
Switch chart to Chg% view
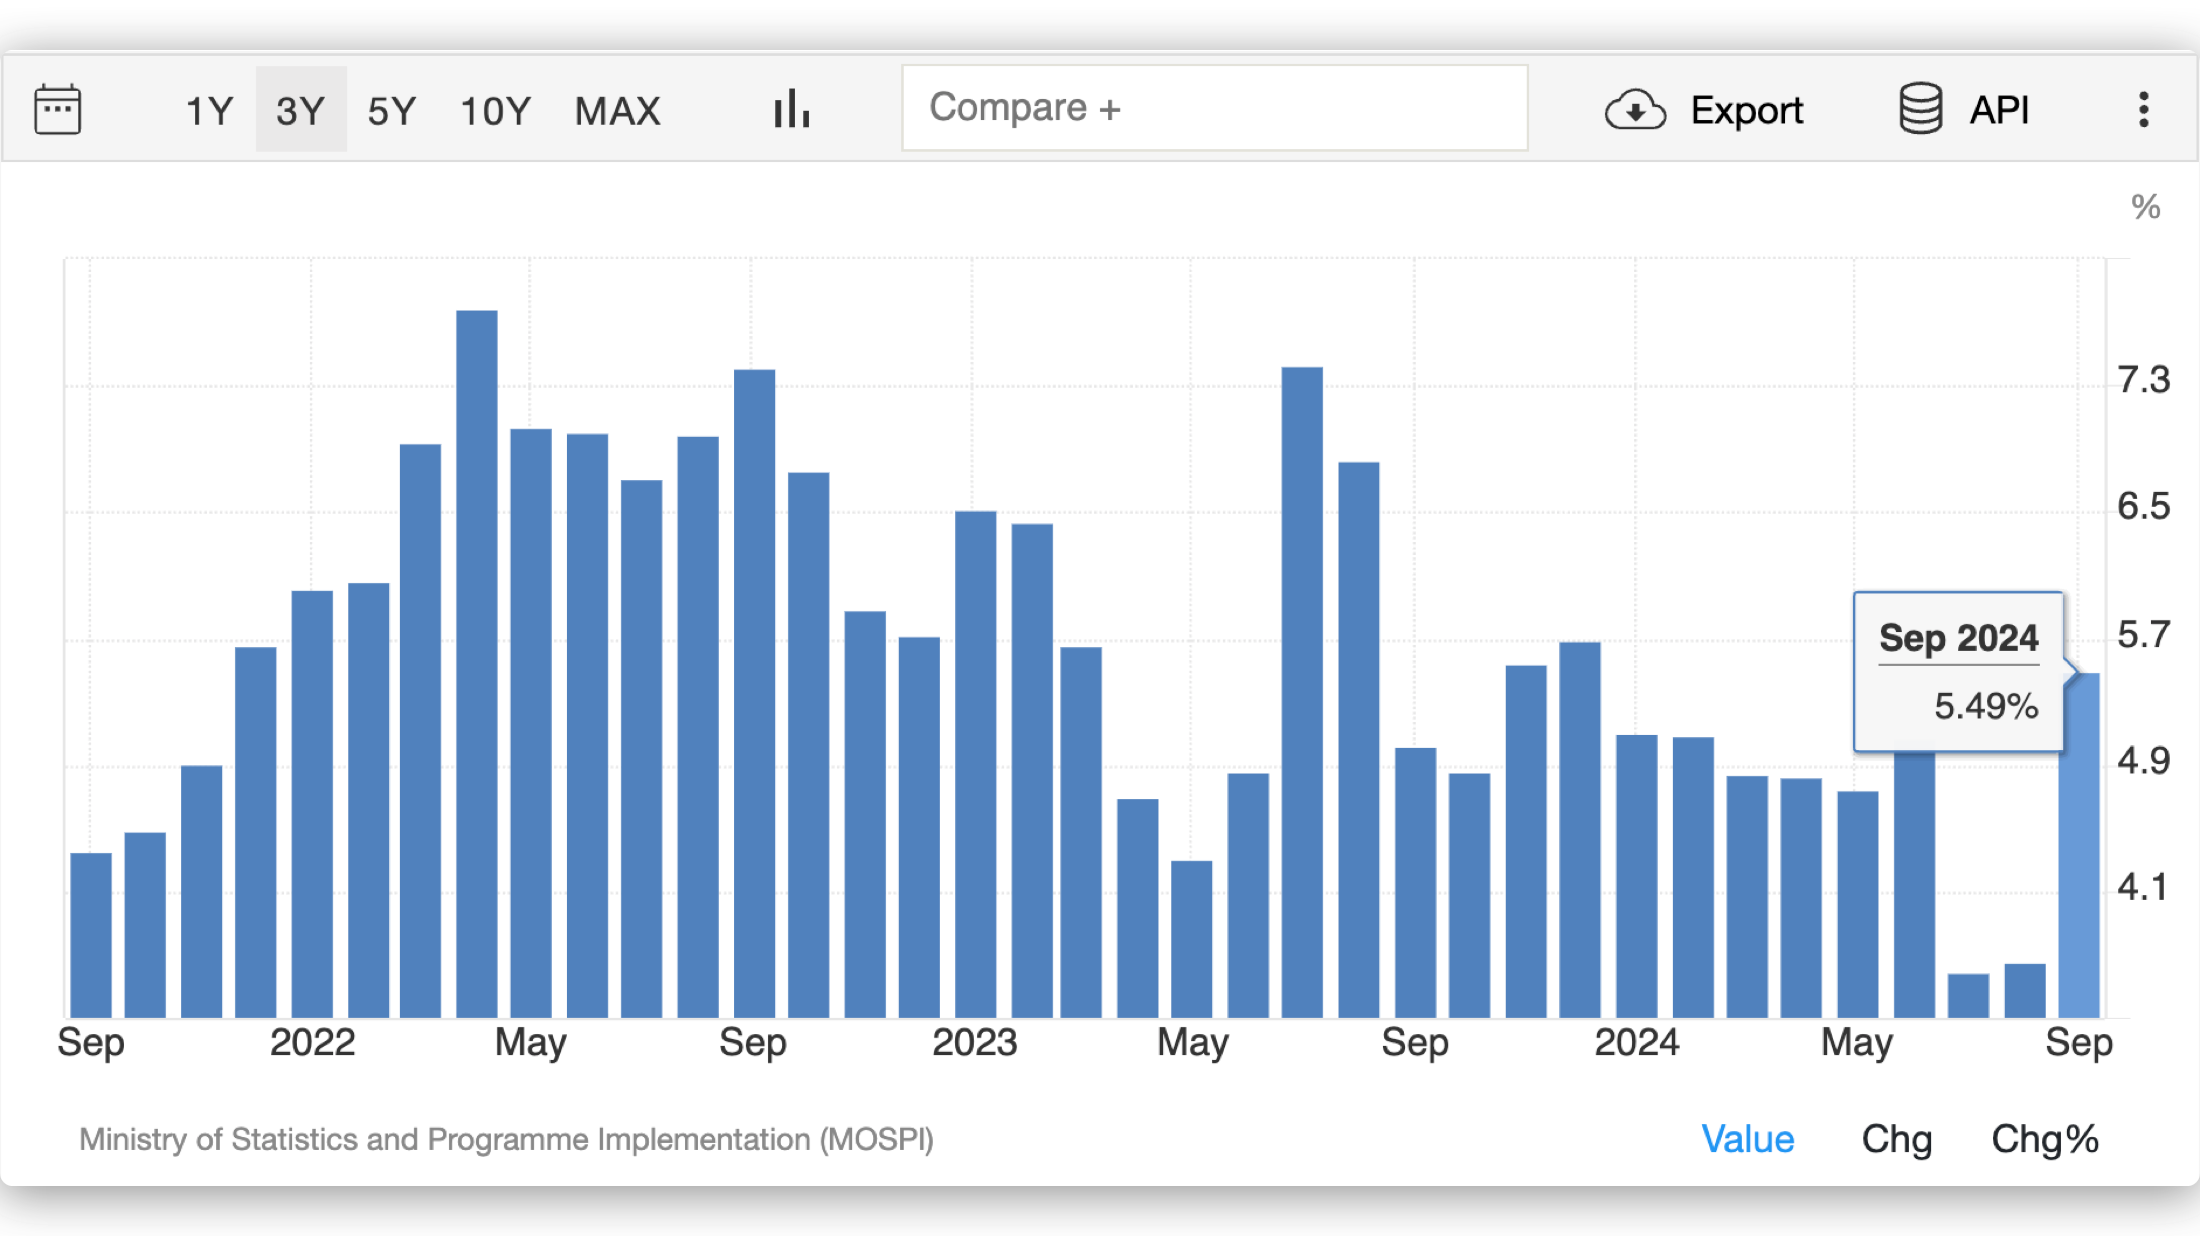[2044, 1139]
